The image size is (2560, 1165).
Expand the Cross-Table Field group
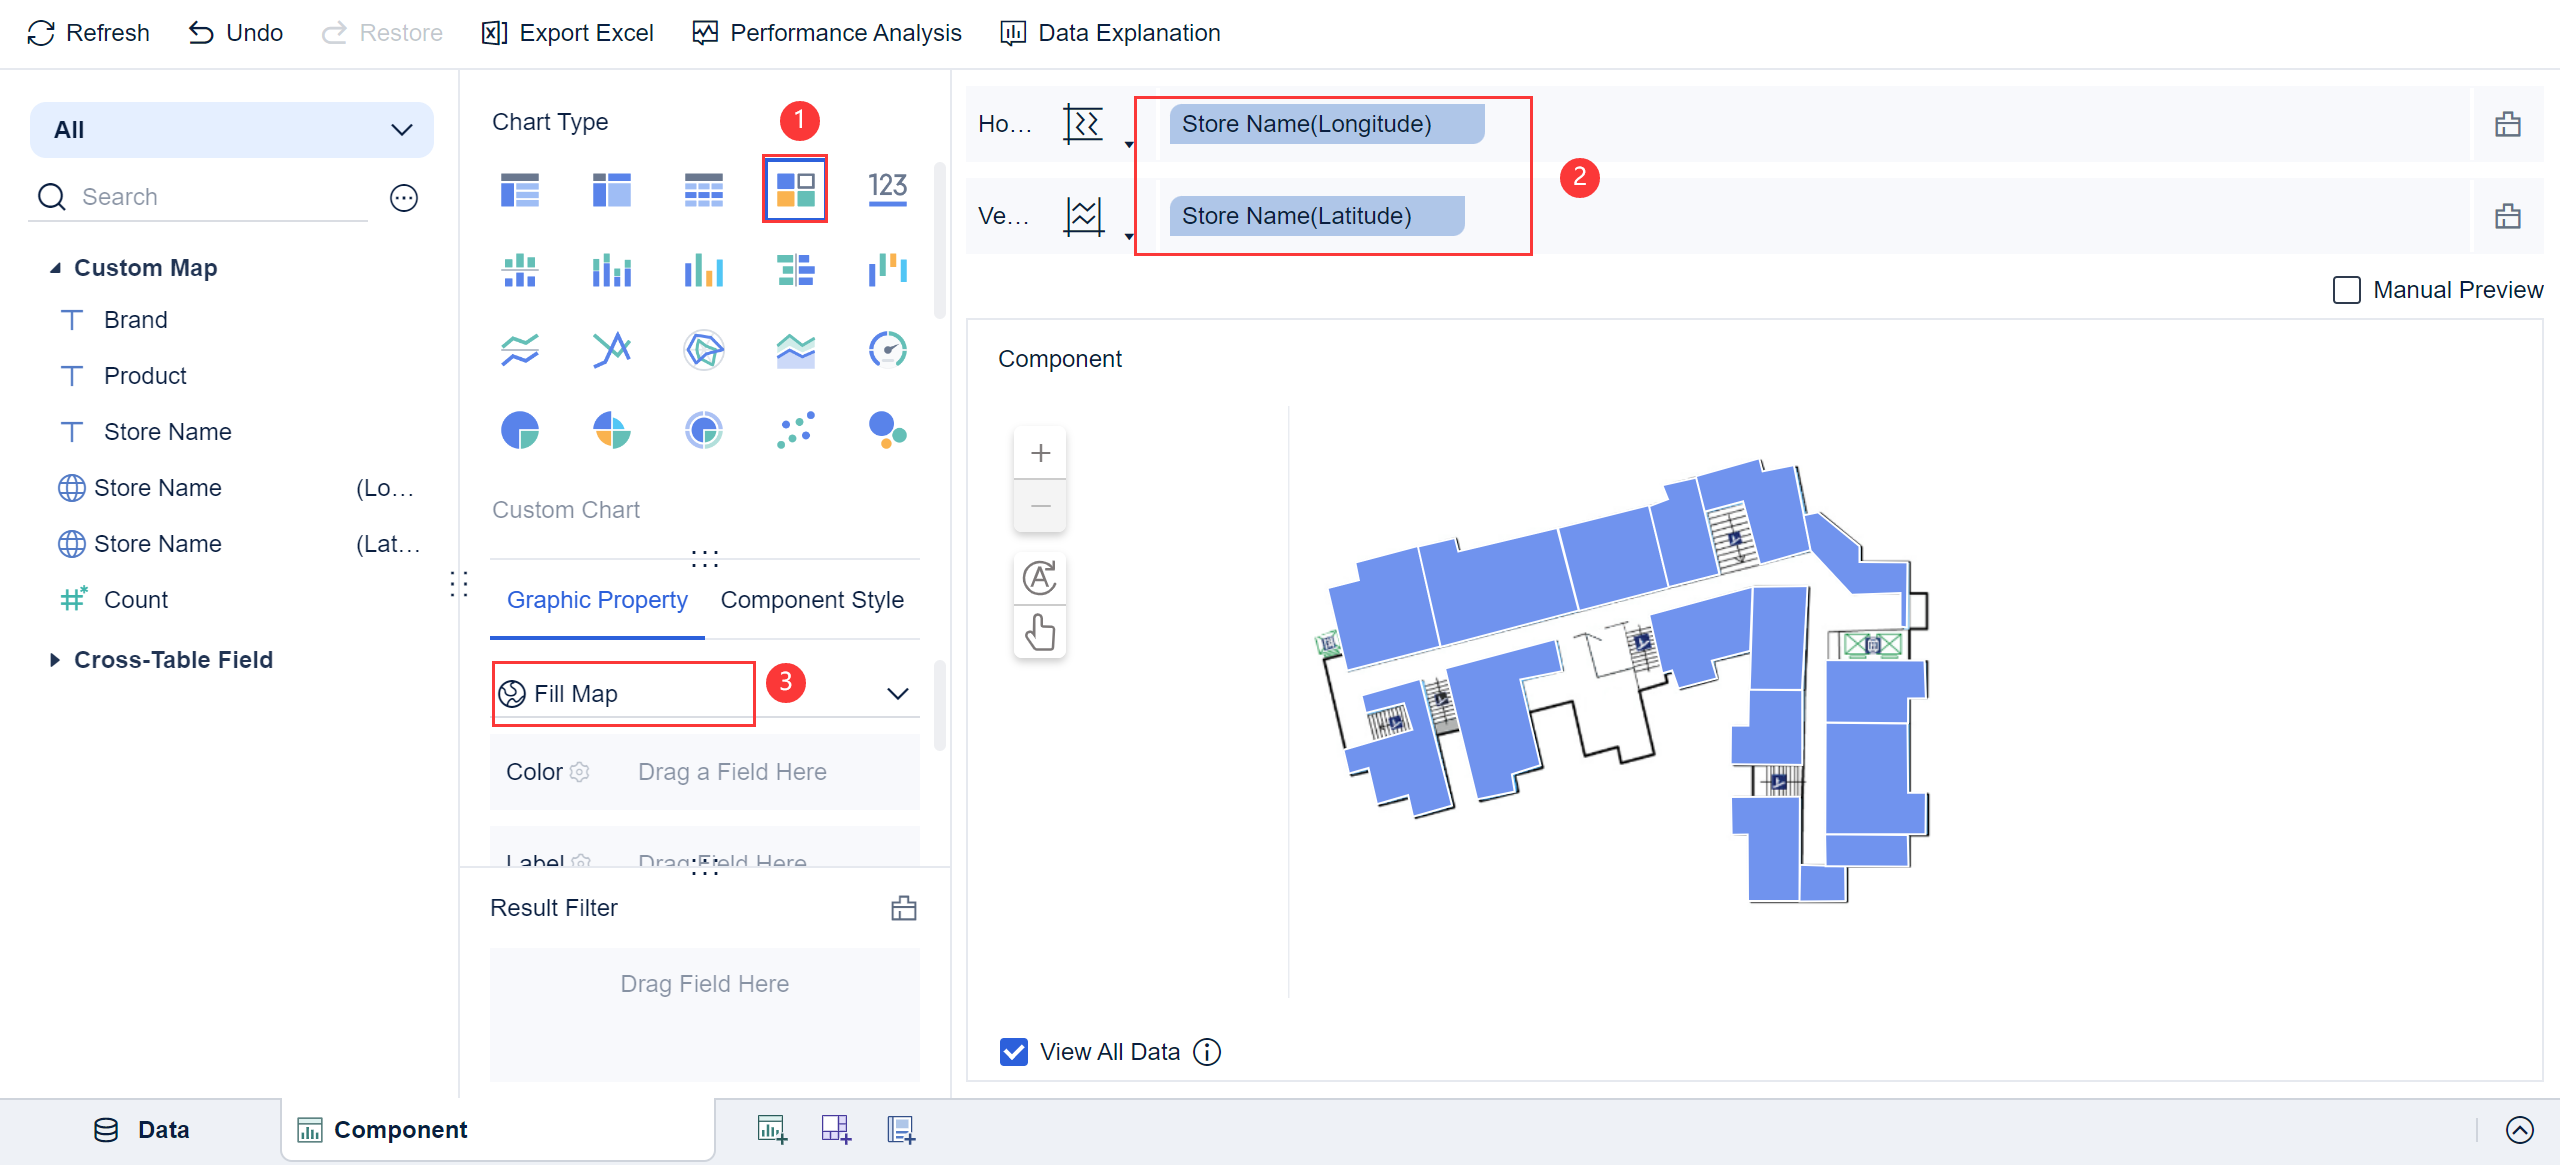[x=56, y=659]
